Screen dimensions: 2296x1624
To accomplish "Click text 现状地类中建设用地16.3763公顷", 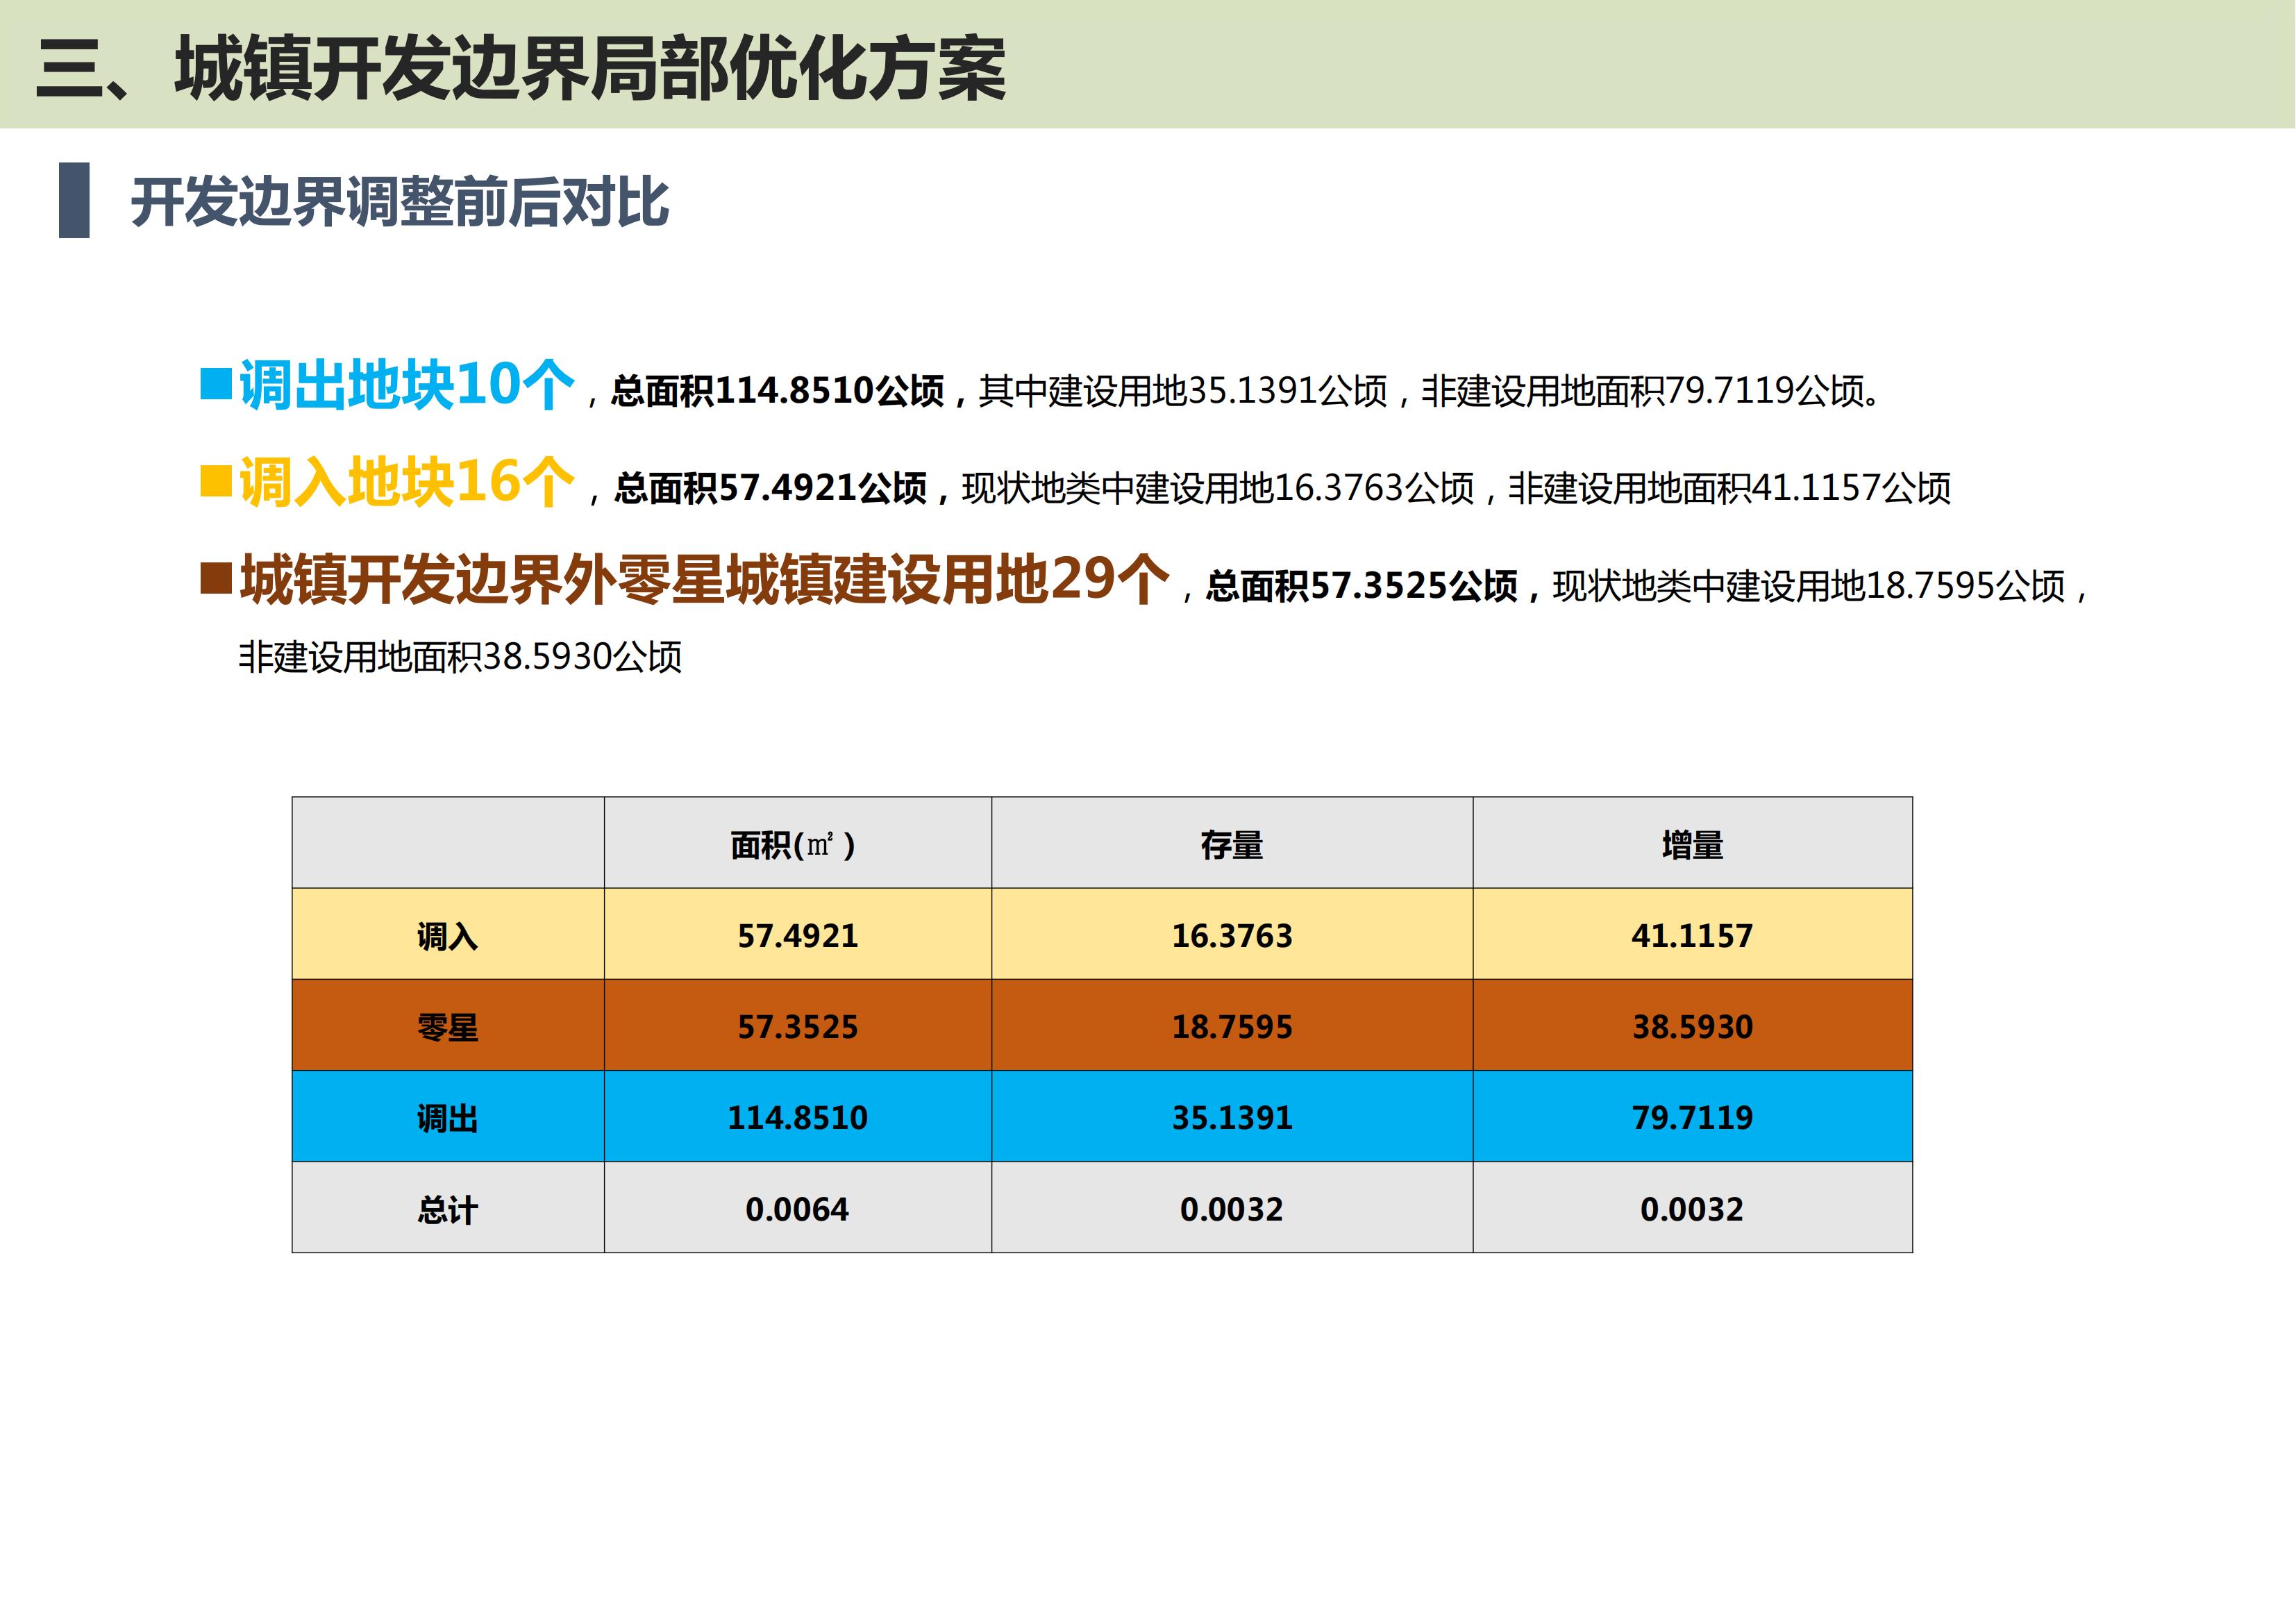I will [1218, 488].
